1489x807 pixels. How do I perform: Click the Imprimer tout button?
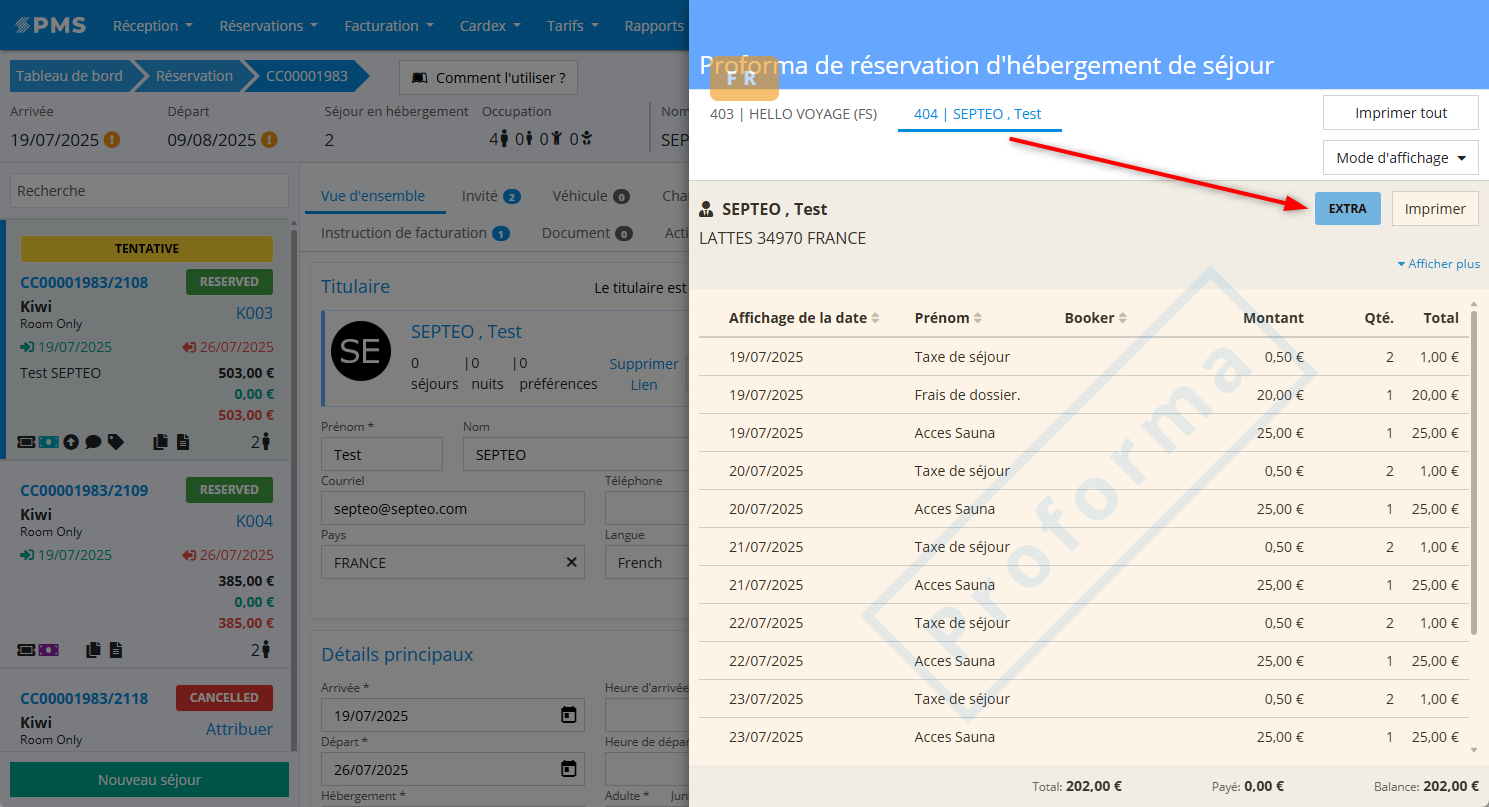point(1400,113)
